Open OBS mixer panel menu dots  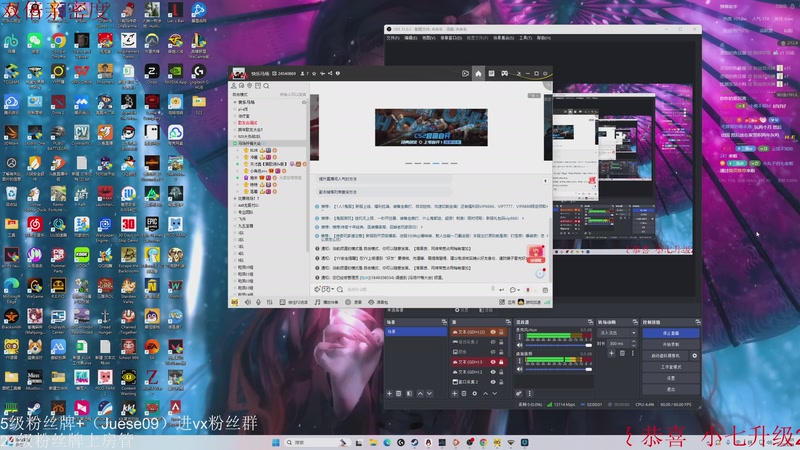pos(530,393)
